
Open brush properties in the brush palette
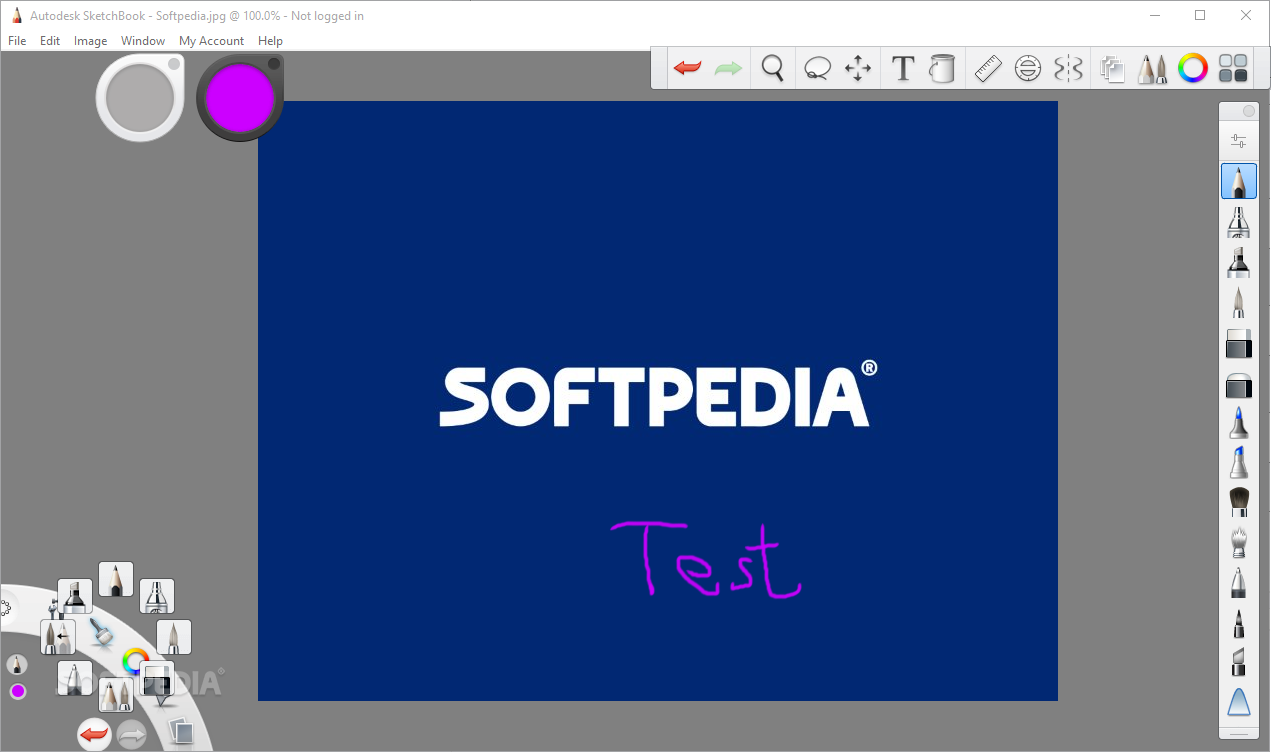click(1239, 141)
